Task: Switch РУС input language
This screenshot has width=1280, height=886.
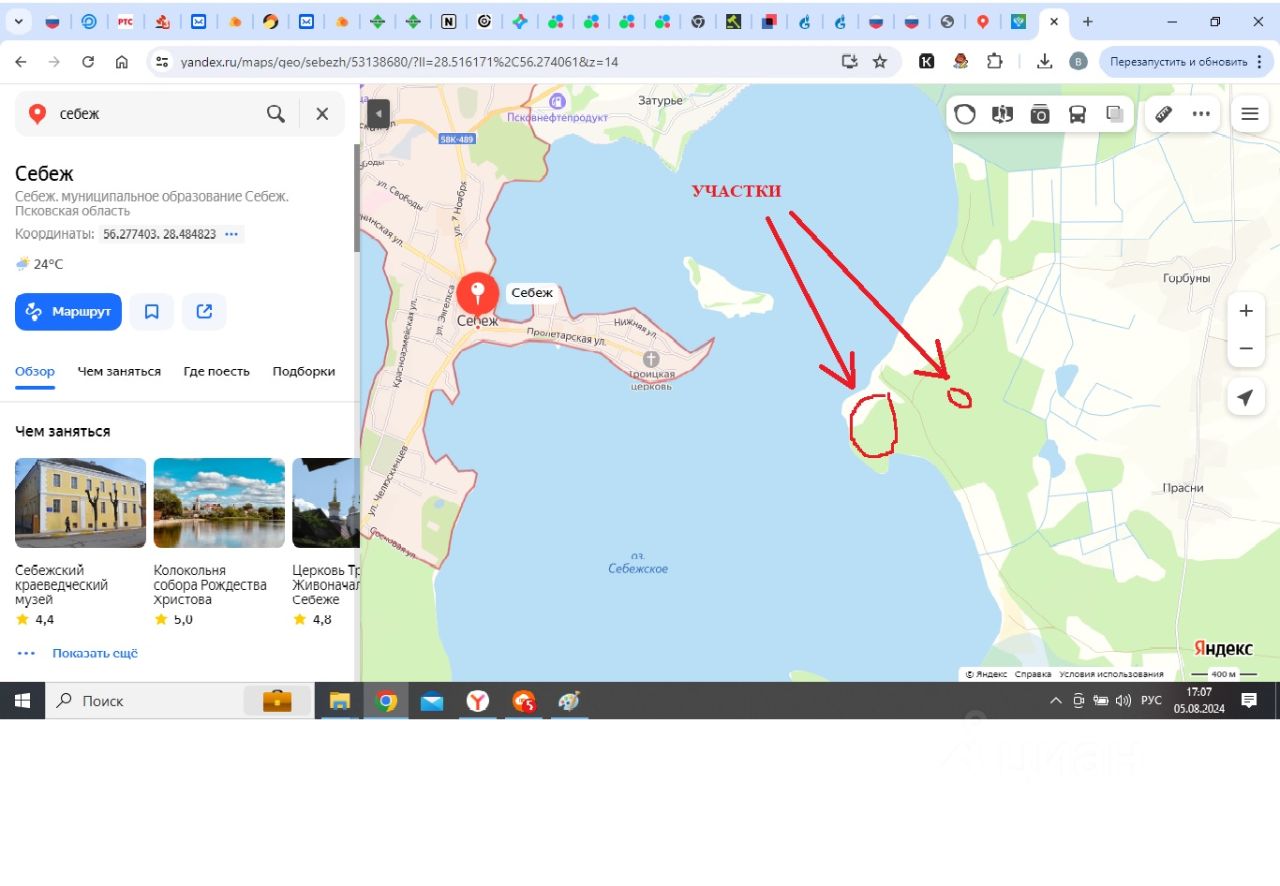Action: (1152, 701)
